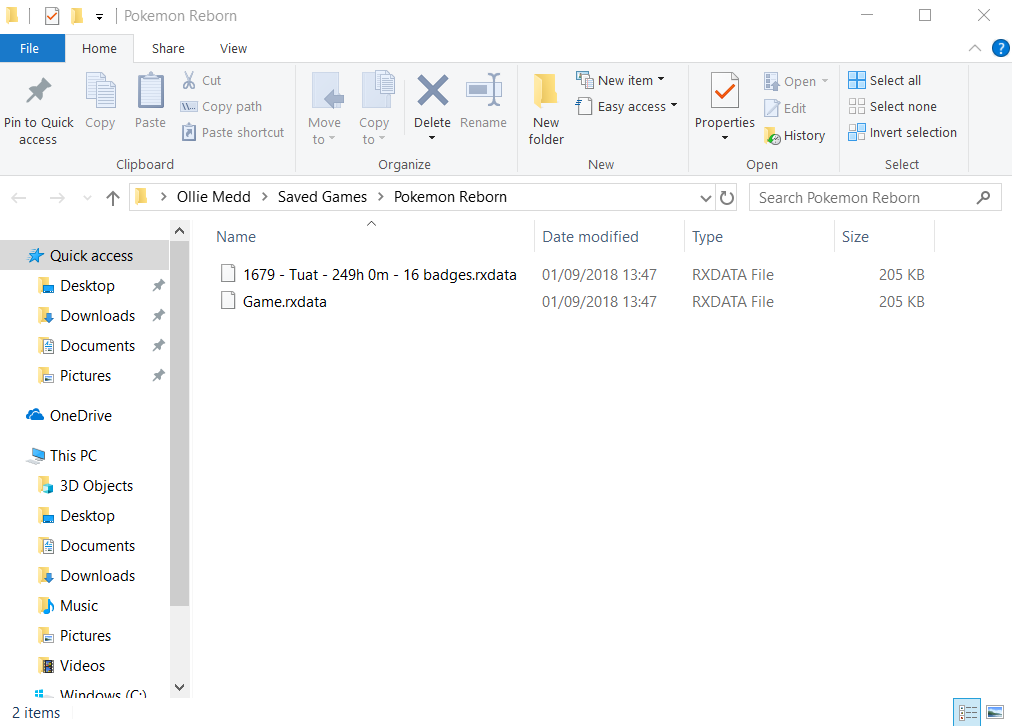
Task: Go up one folder level
Action: point(113,197)
